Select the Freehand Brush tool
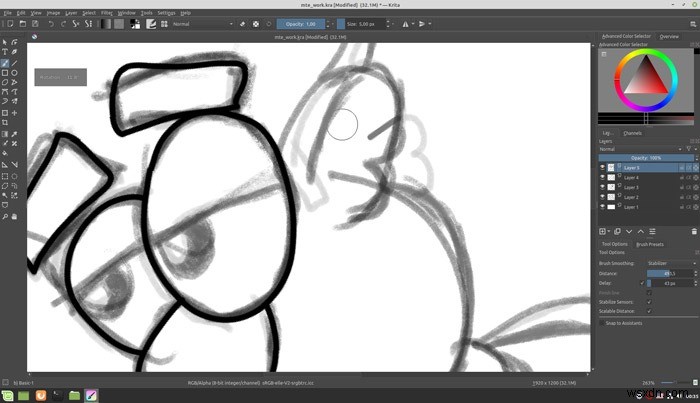This screenshot has height=403, width=700. point(5,63)
